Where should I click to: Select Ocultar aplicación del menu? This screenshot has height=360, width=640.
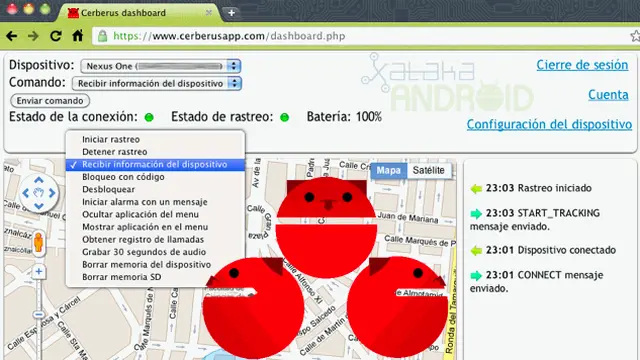tap(155, 214)
